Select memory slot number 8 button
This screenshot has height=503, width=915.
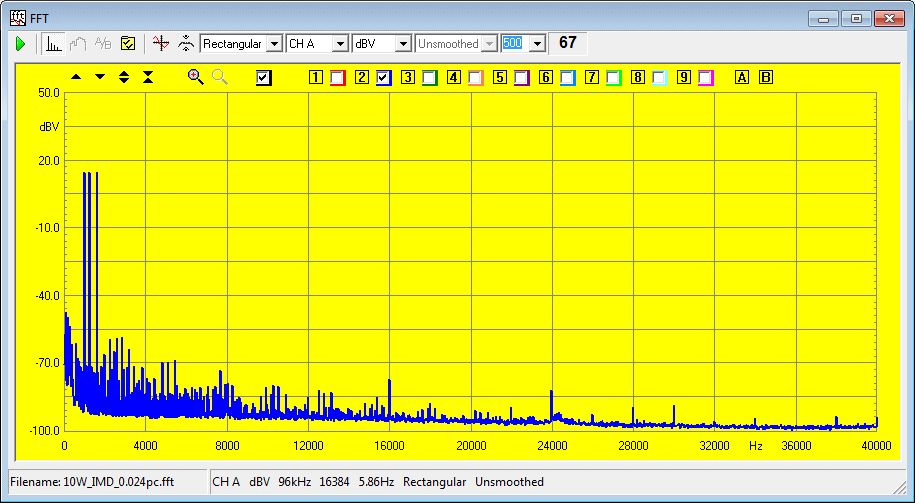point(638,77)
